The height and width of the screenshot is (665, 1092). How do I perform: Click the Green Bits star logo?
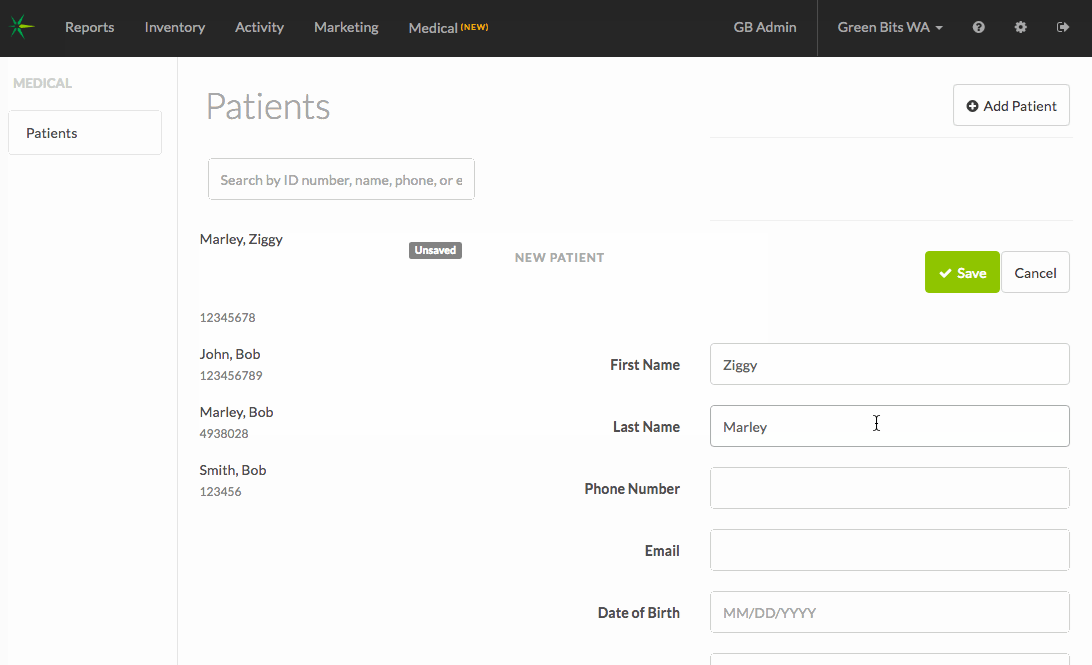click(x=20, y=28)
